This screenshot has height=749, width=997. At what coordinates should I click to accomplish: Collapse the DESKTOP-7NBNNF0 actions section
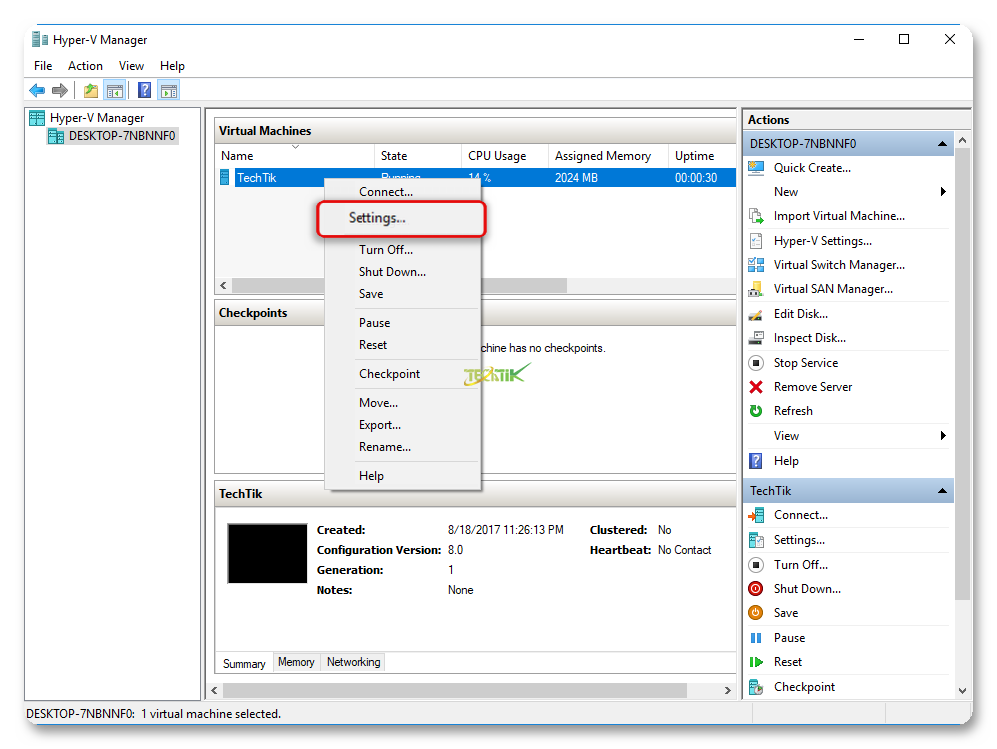[942, 144]
